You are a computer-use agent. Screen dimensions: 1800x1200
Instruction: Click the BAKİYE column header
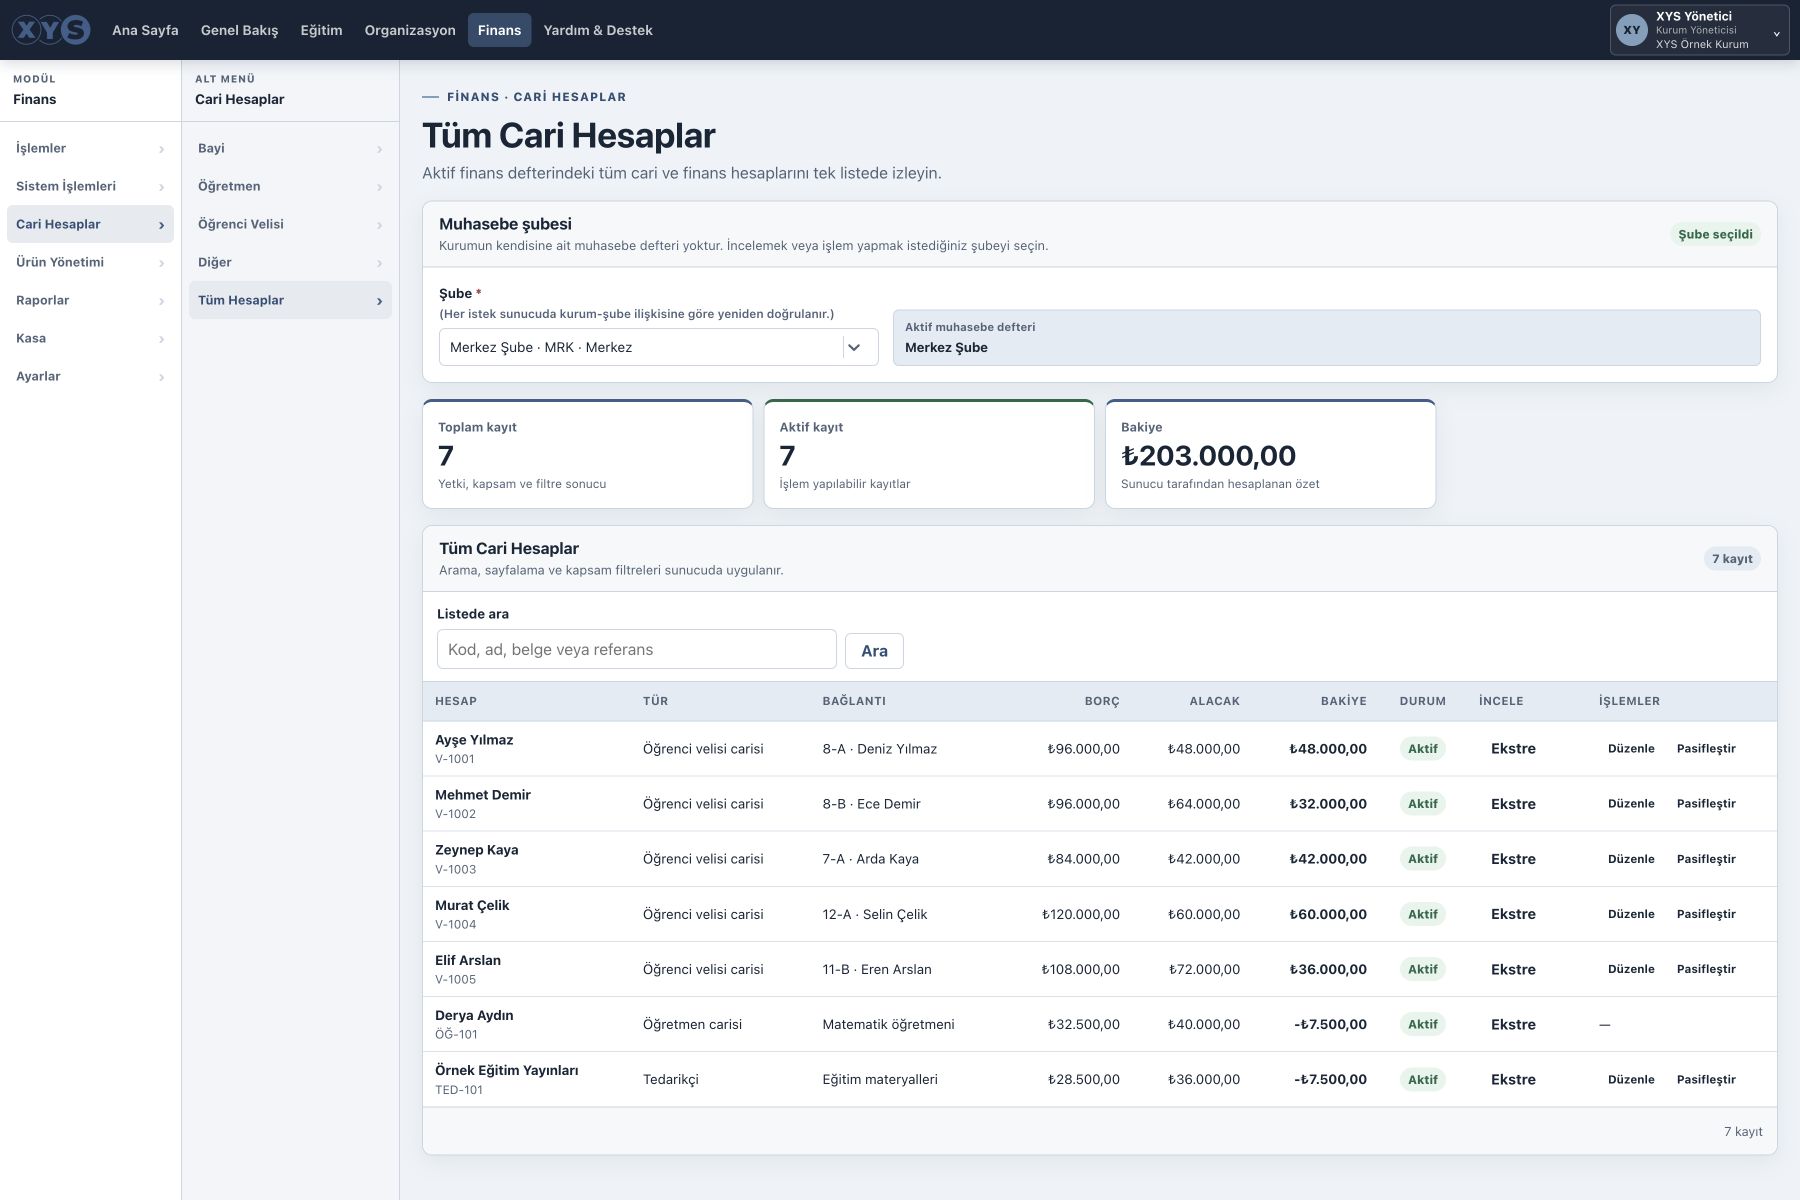click(1343, 701)
